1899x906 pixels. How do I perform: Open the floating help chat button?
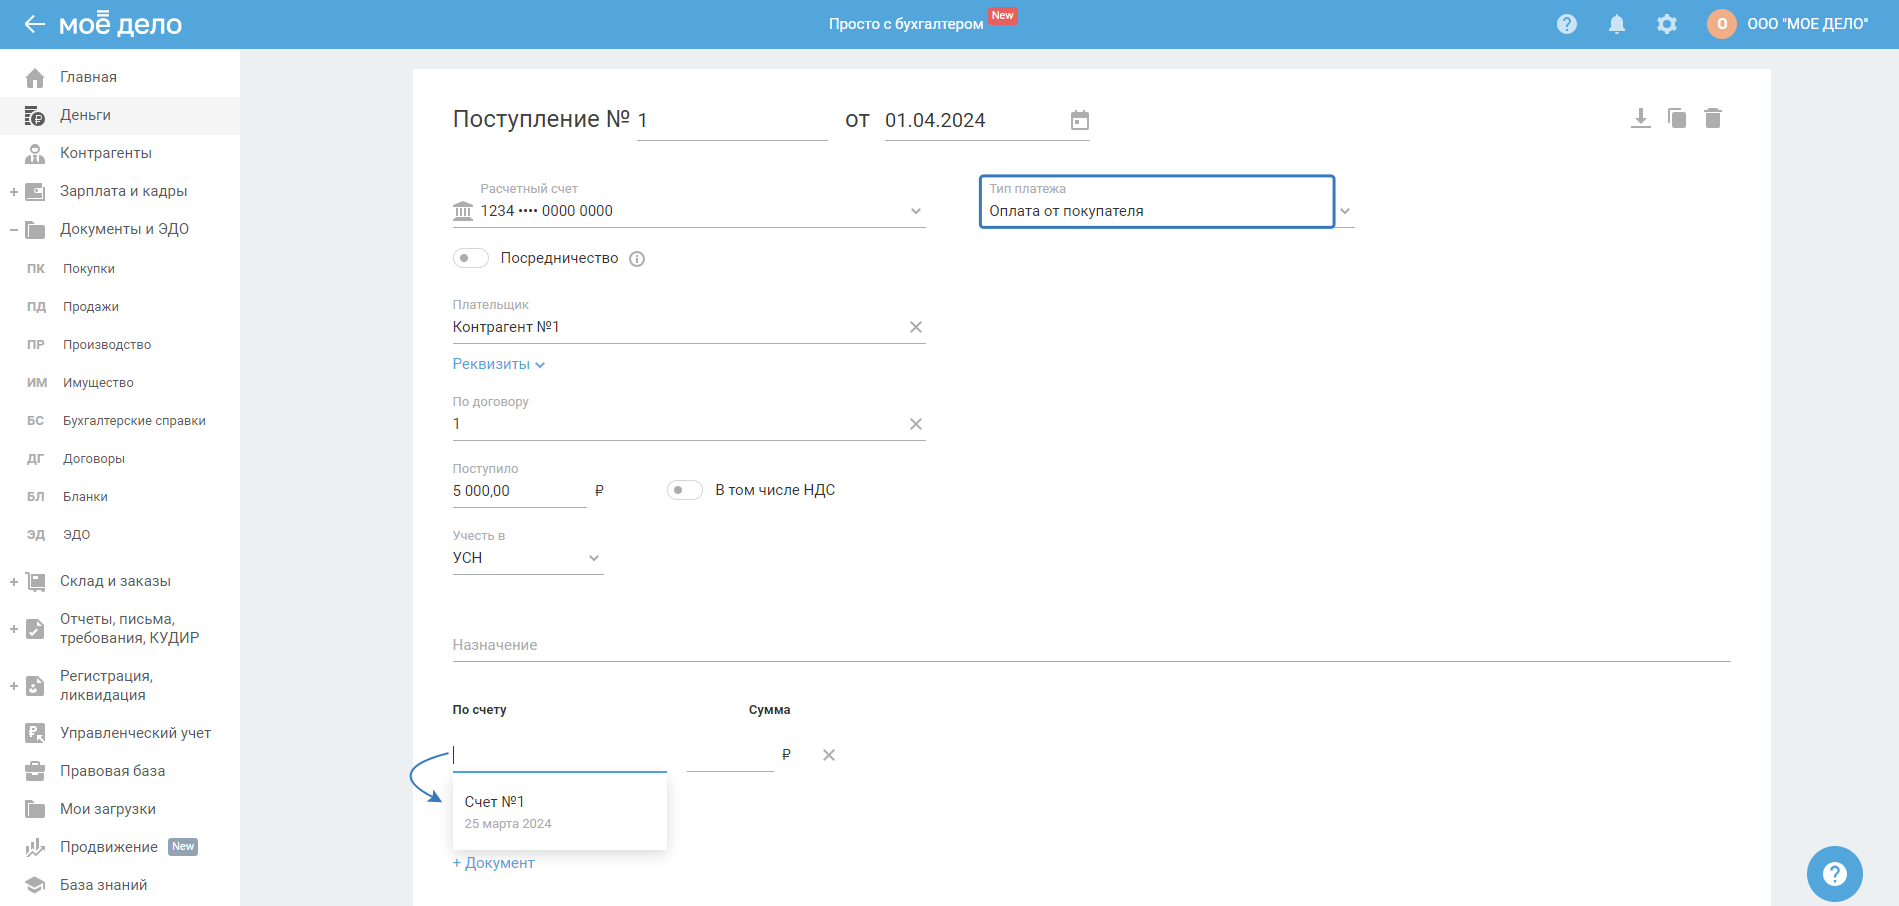[x=1834, y=873]
